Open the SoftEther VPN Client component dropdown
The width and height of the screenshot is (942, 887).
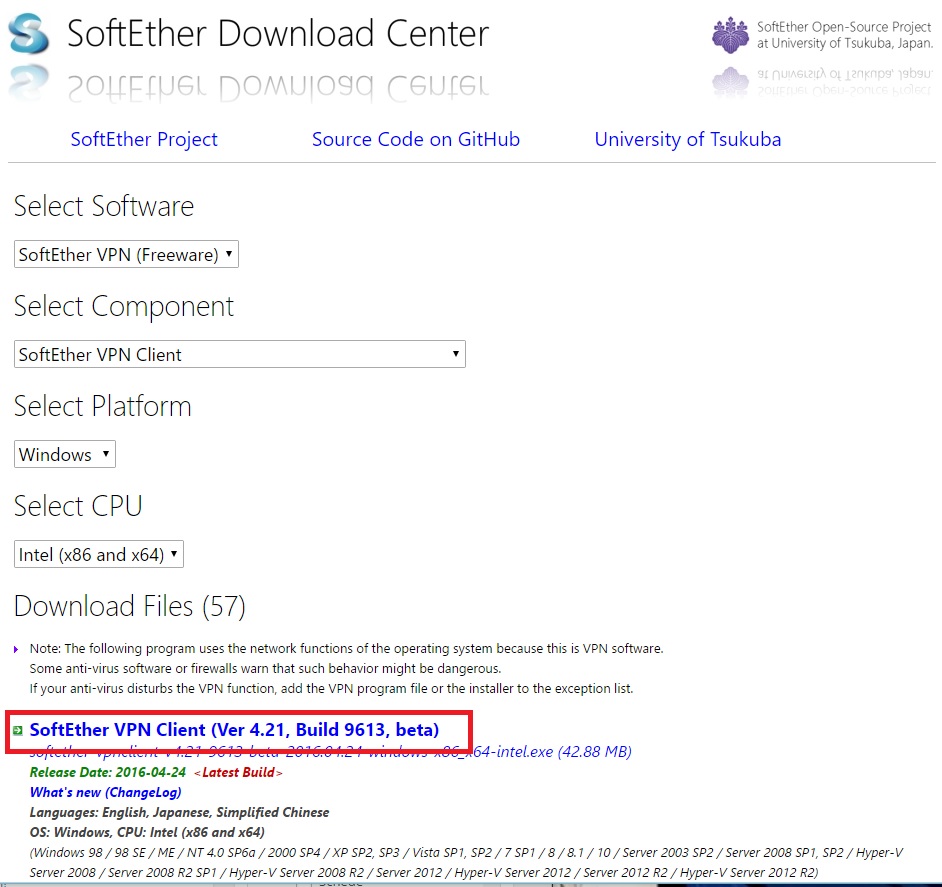tap(240, 354)
